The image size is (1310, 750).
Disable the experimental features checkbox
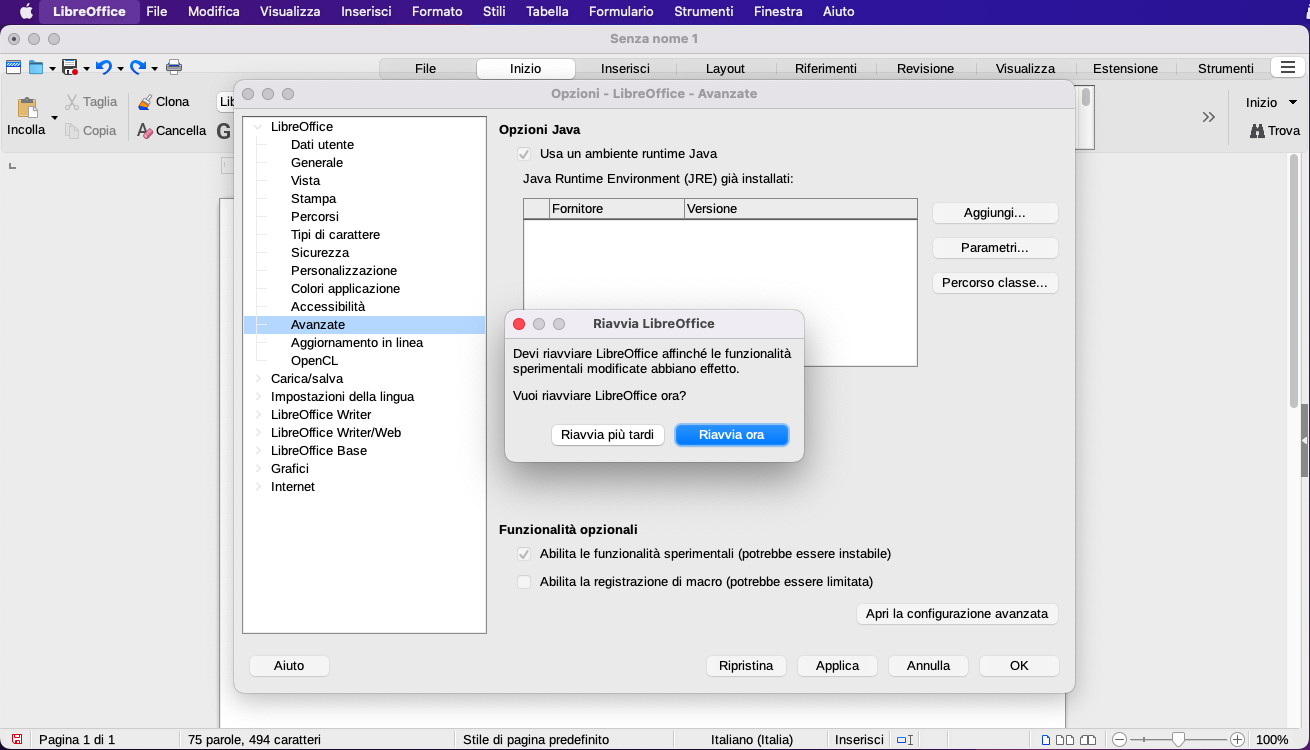click(523, 554)
